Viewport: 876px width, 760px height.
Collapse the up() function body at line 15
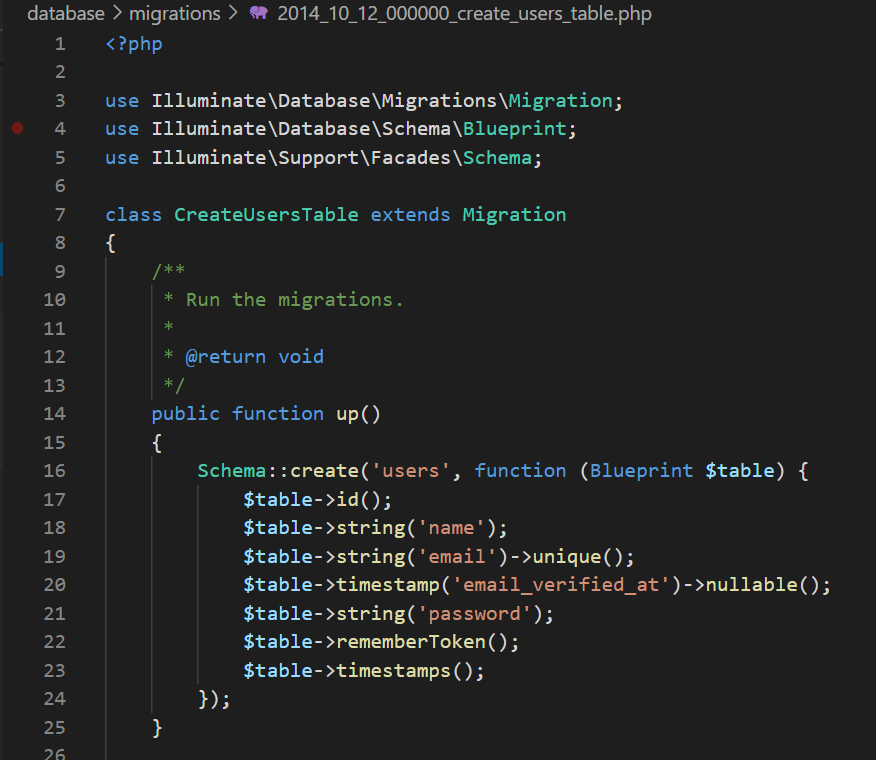click(89, 442)
